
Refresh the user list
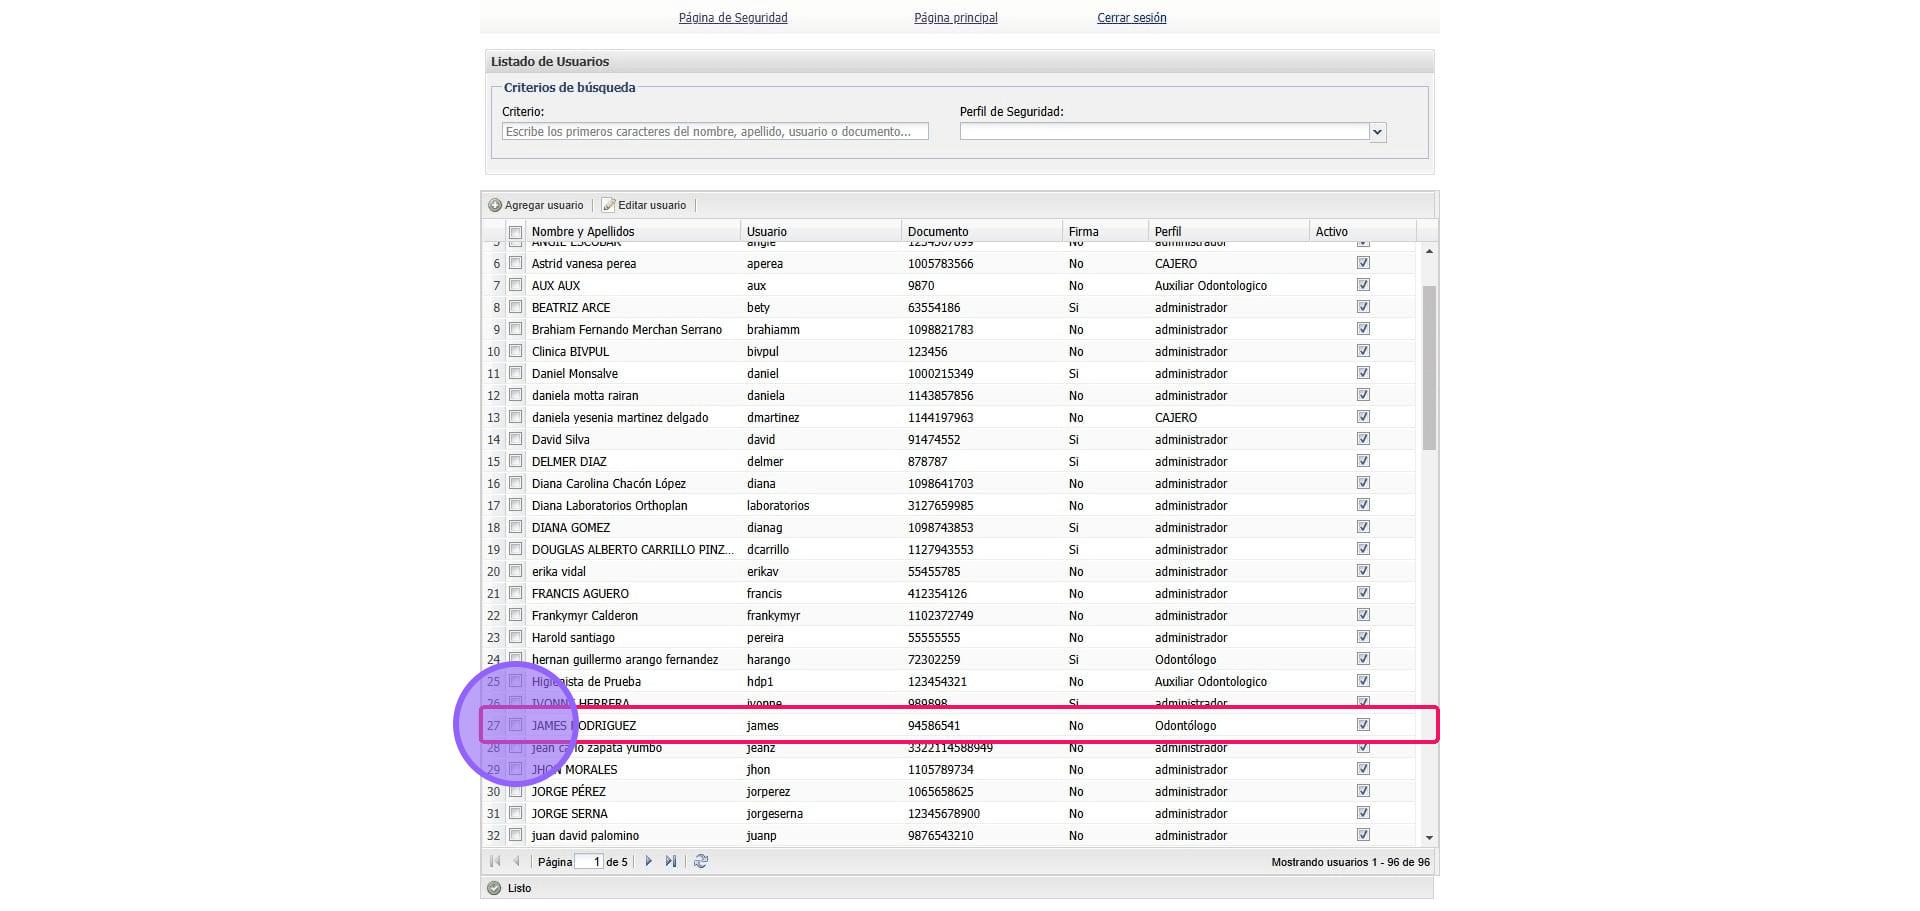coord(701,861)
